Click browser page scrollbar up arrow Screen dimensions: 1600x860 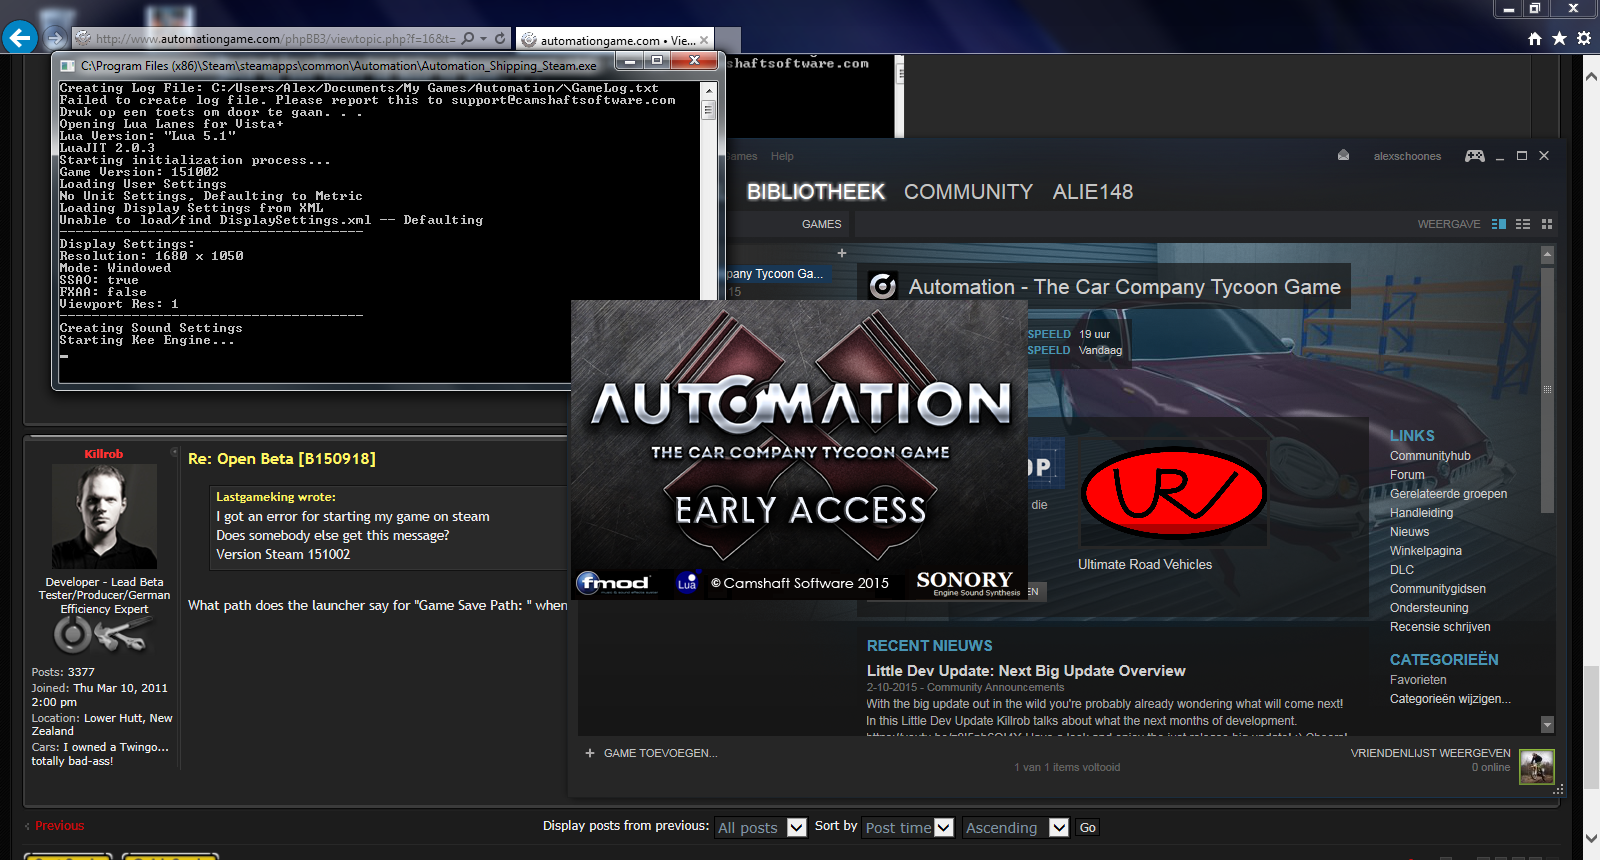(1591, 76)
